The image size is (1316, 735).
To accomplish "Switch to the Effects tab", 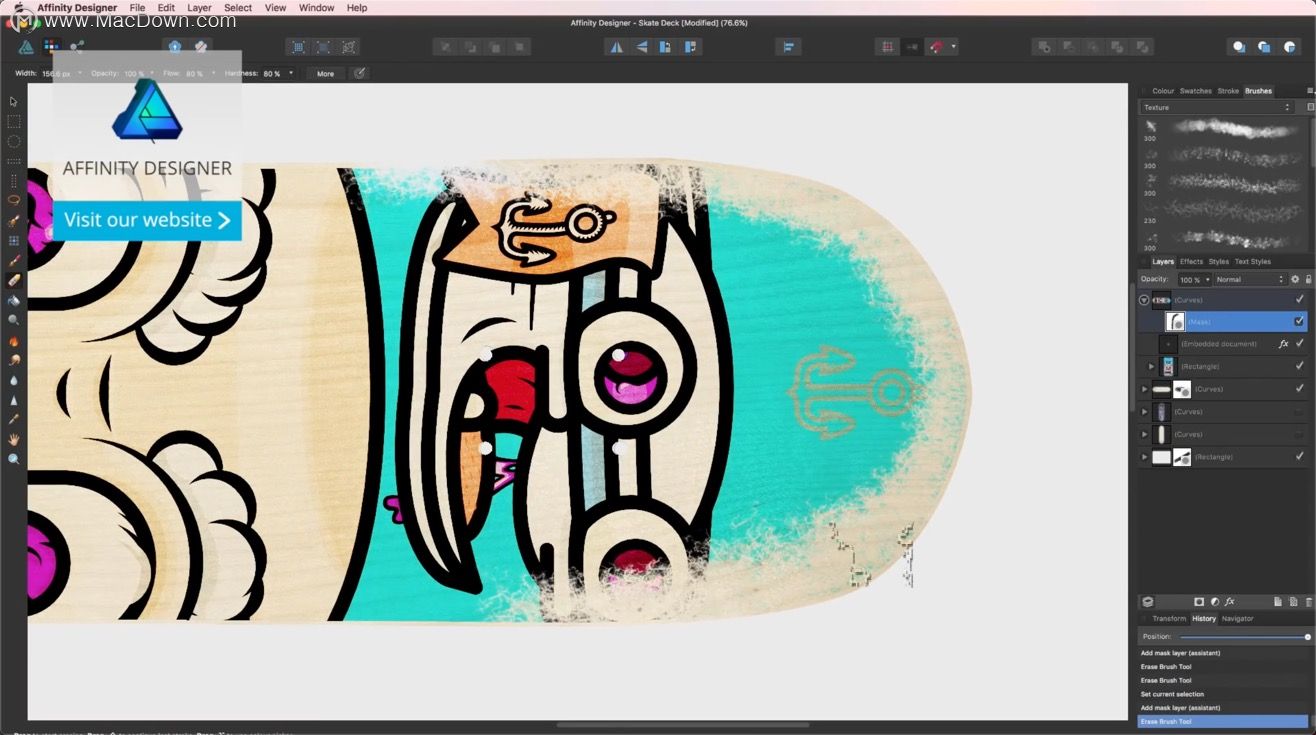I will [x=1191, y=261].
